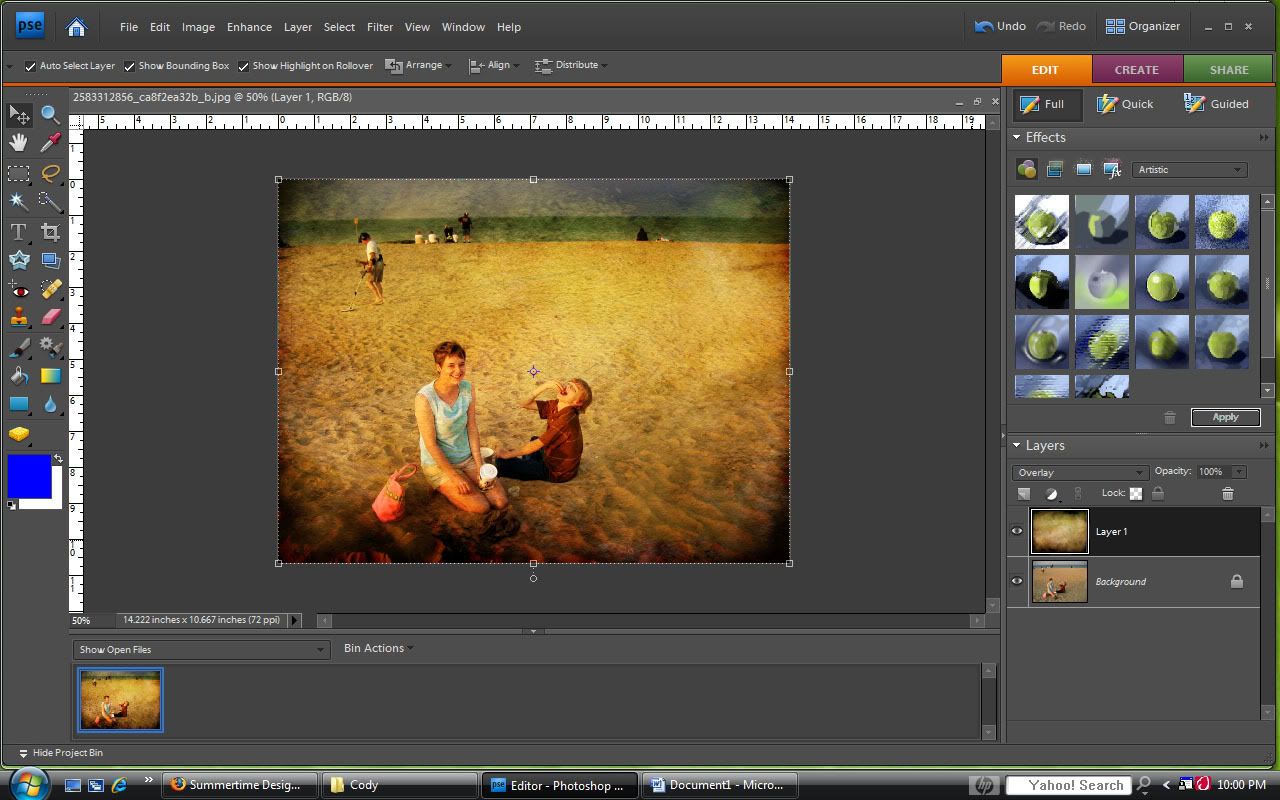Image resolution: width=1280 pixels, height=800 pixels.
Task: Collapse the Layers panel
Action: [x=1017, y=445]
